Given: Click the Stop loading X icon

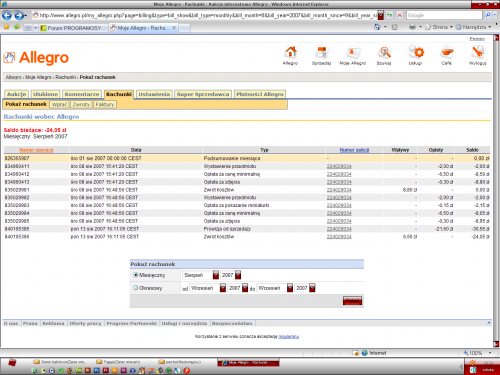Looking at the screenshot, I should (x=399, y=15).
